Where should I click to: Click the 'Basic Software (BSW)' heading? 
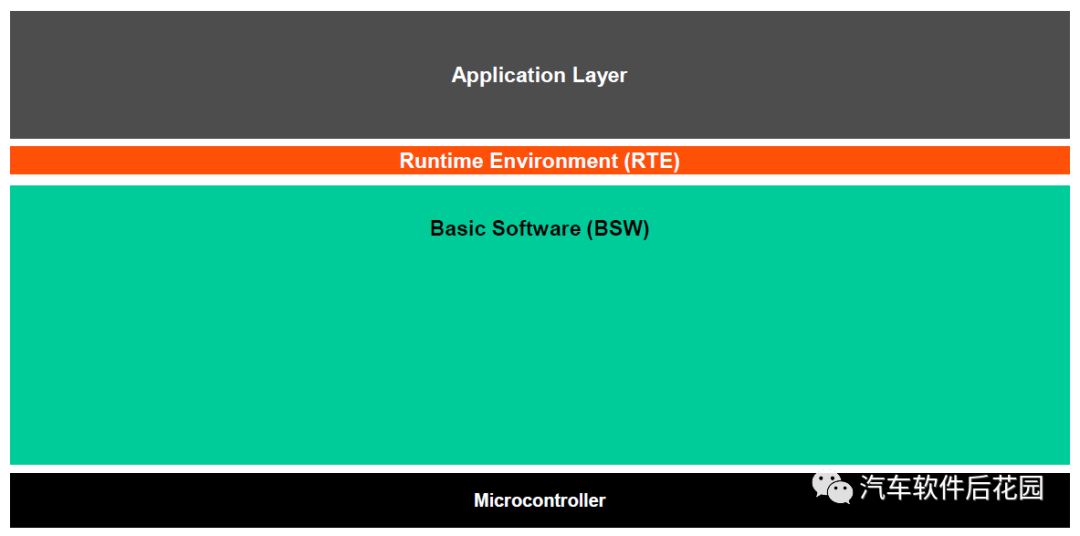(x=539, y=228)
